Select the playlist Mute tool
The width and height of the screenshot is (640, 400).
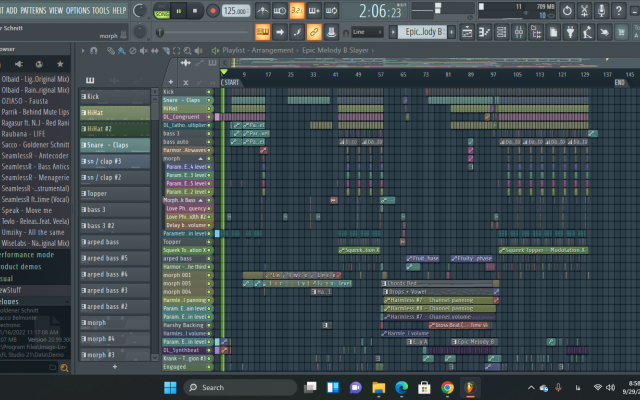coord(144,51)
